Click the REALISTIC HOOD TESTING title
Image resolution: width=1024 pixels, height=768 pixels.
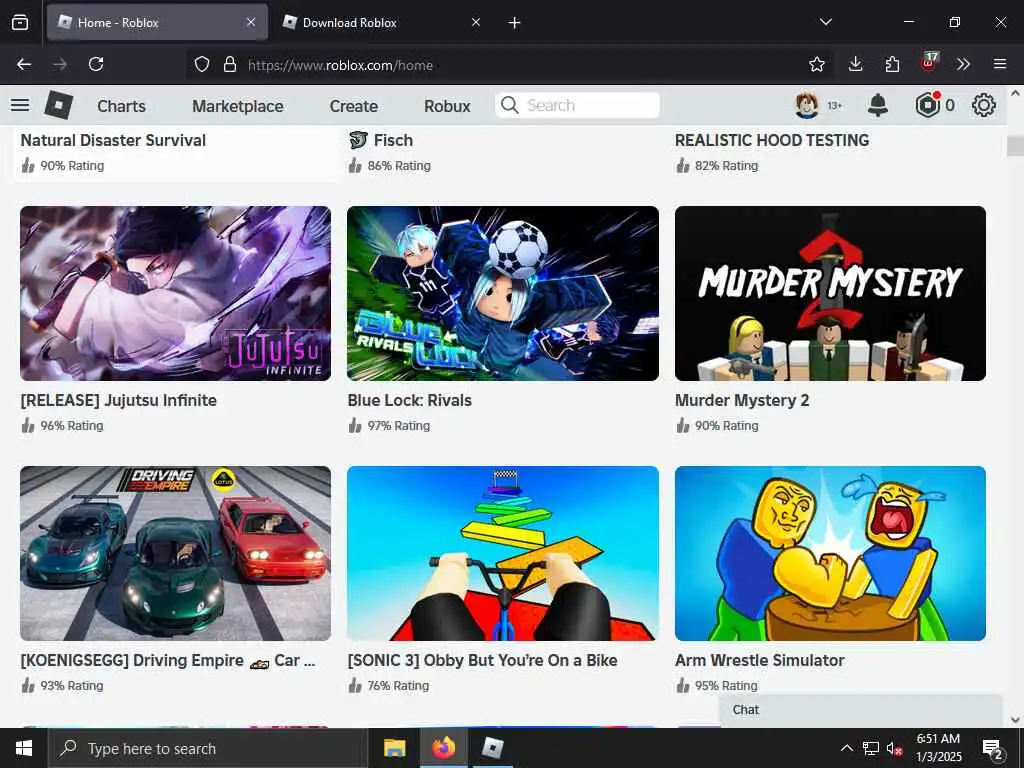(x=772, y=140)
